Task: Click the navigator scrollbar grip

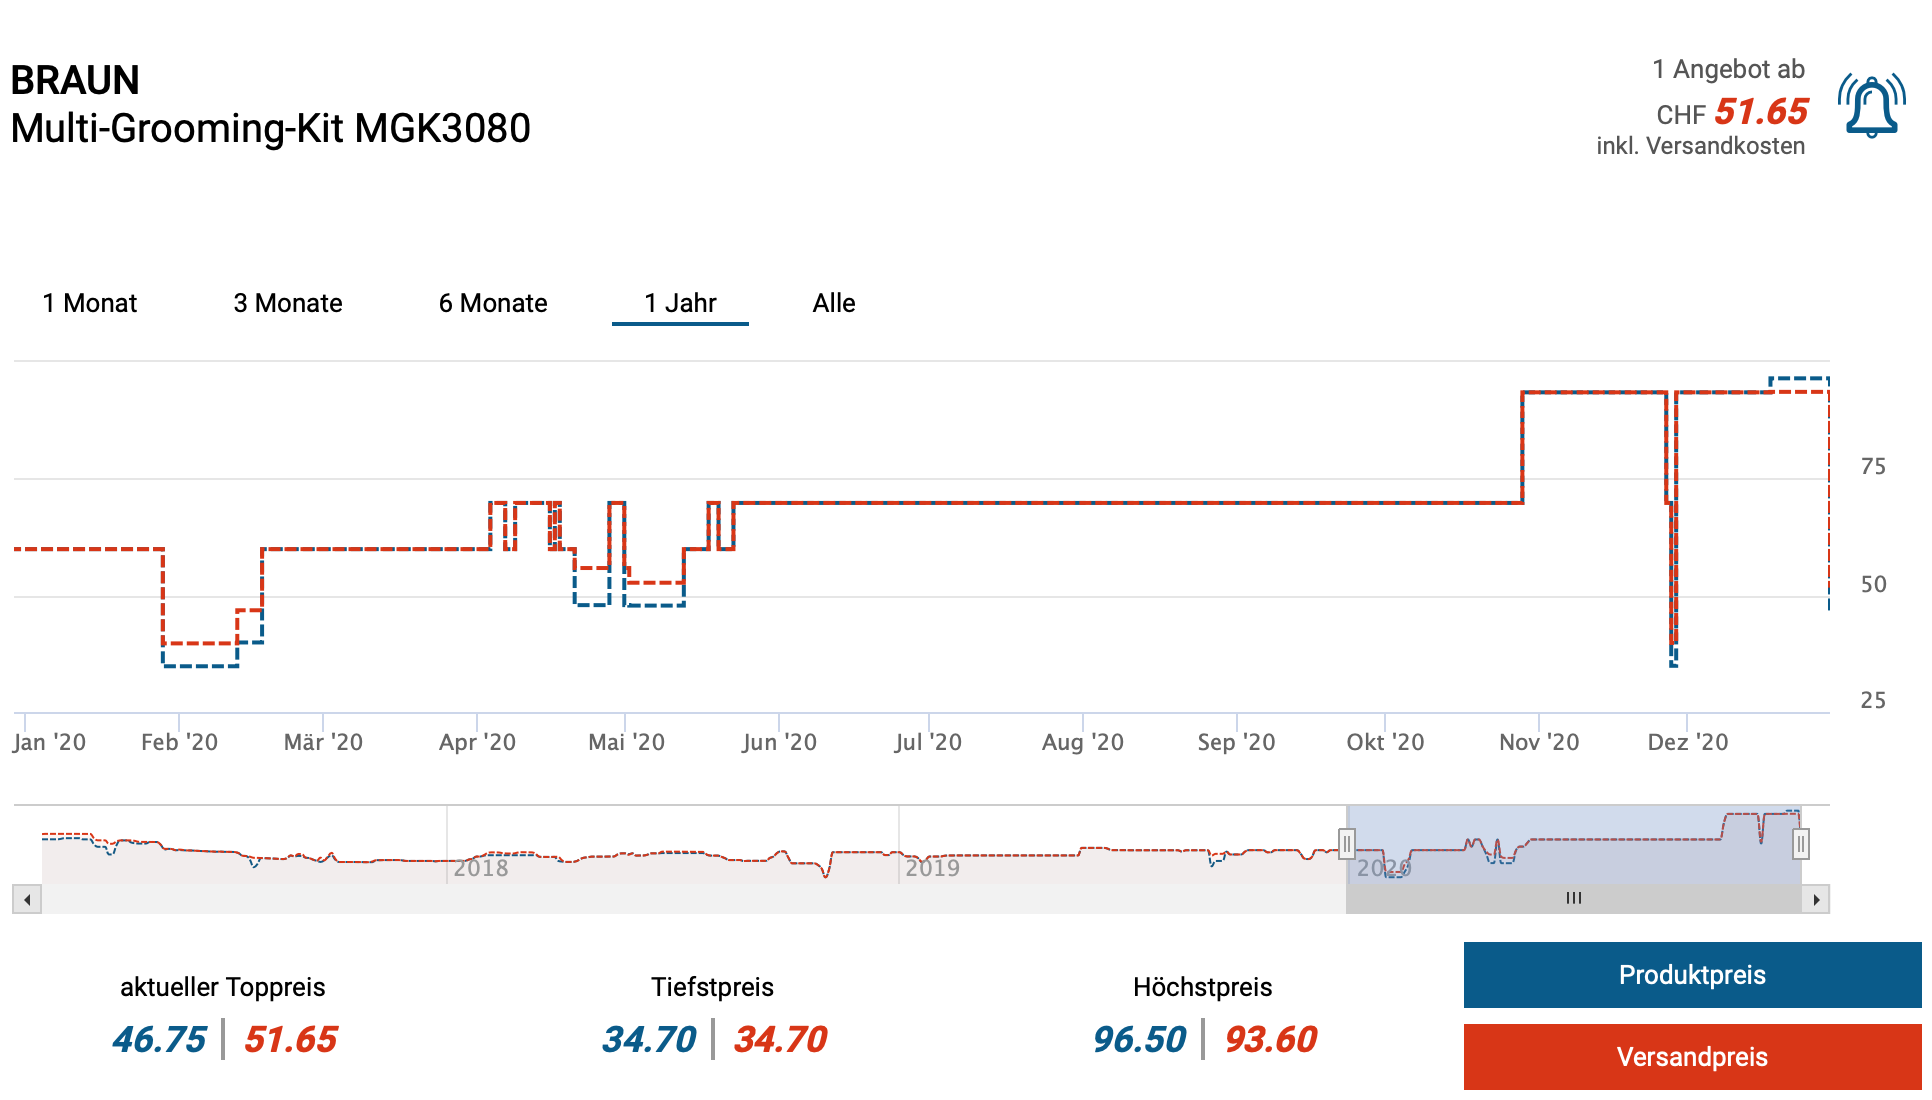Action: pyautogui.click(x=1574, y=898)
